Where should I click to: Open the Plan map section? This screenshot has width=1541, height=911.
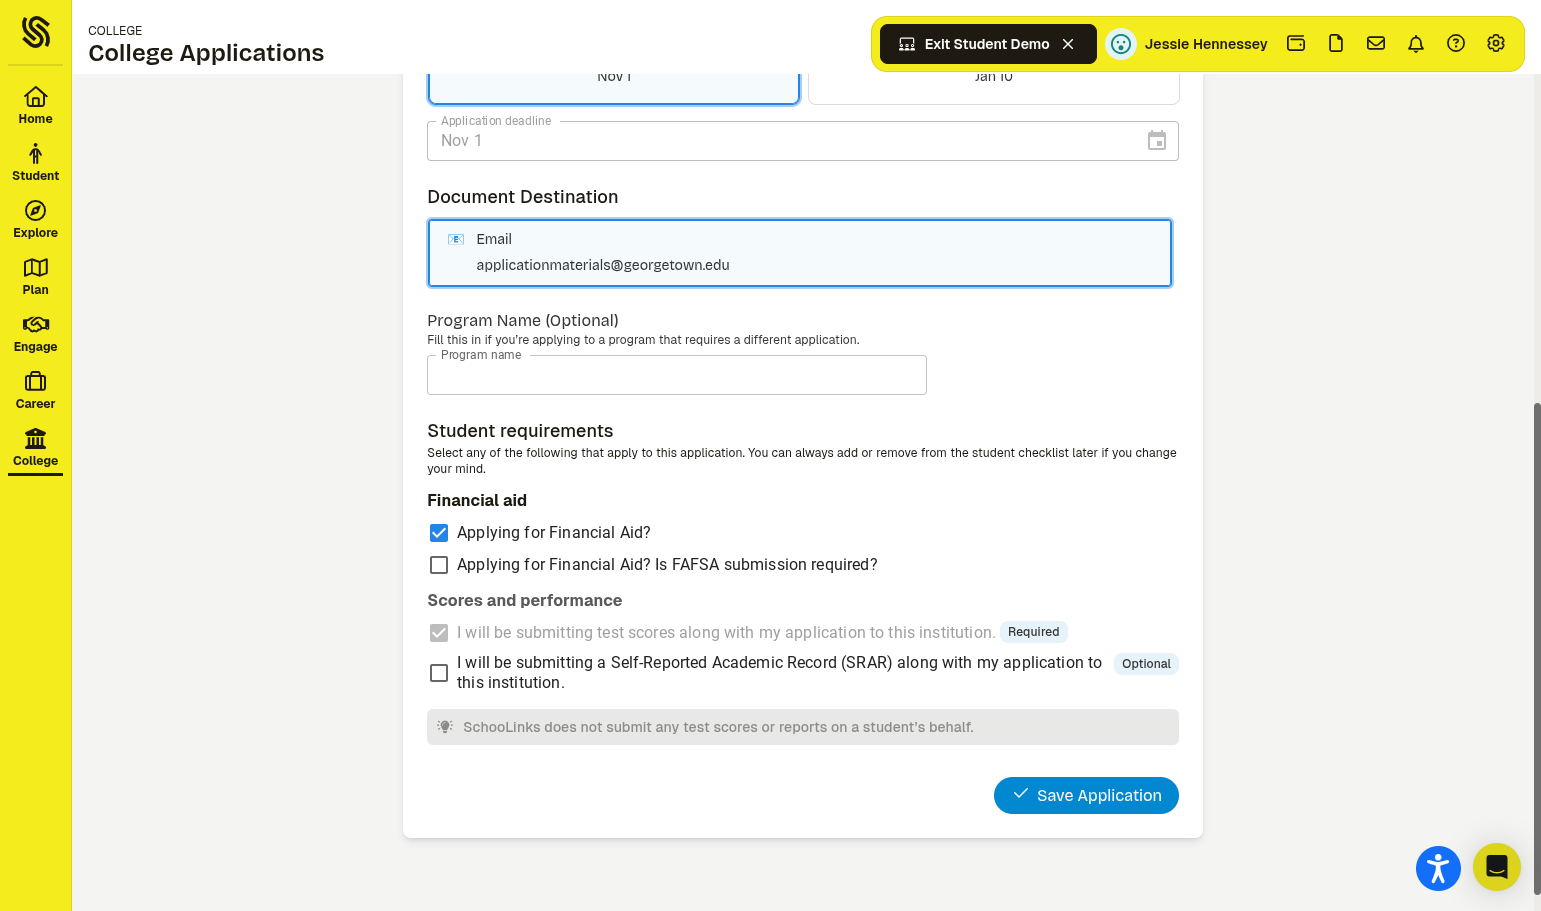tap(35, 276)
